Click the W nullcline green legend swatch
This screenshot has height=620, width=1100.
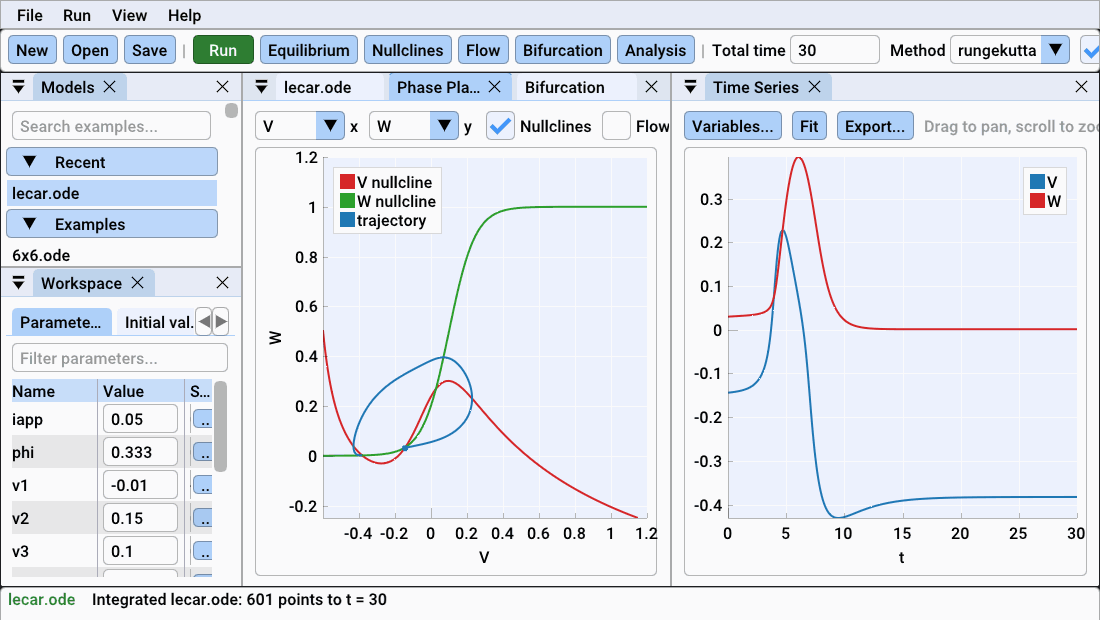coord(347,201)
